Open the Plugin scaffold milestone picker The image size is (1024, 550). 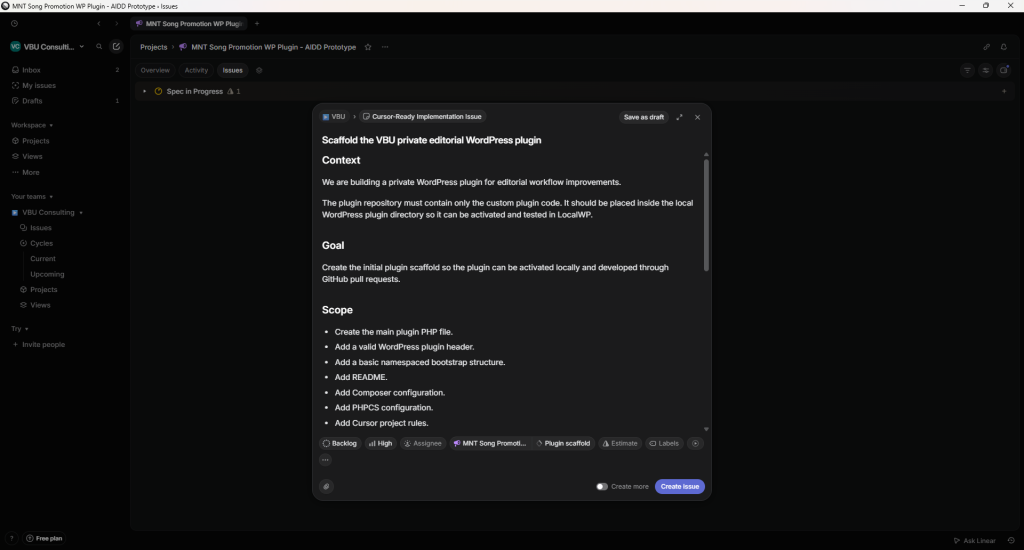(564, 444)
